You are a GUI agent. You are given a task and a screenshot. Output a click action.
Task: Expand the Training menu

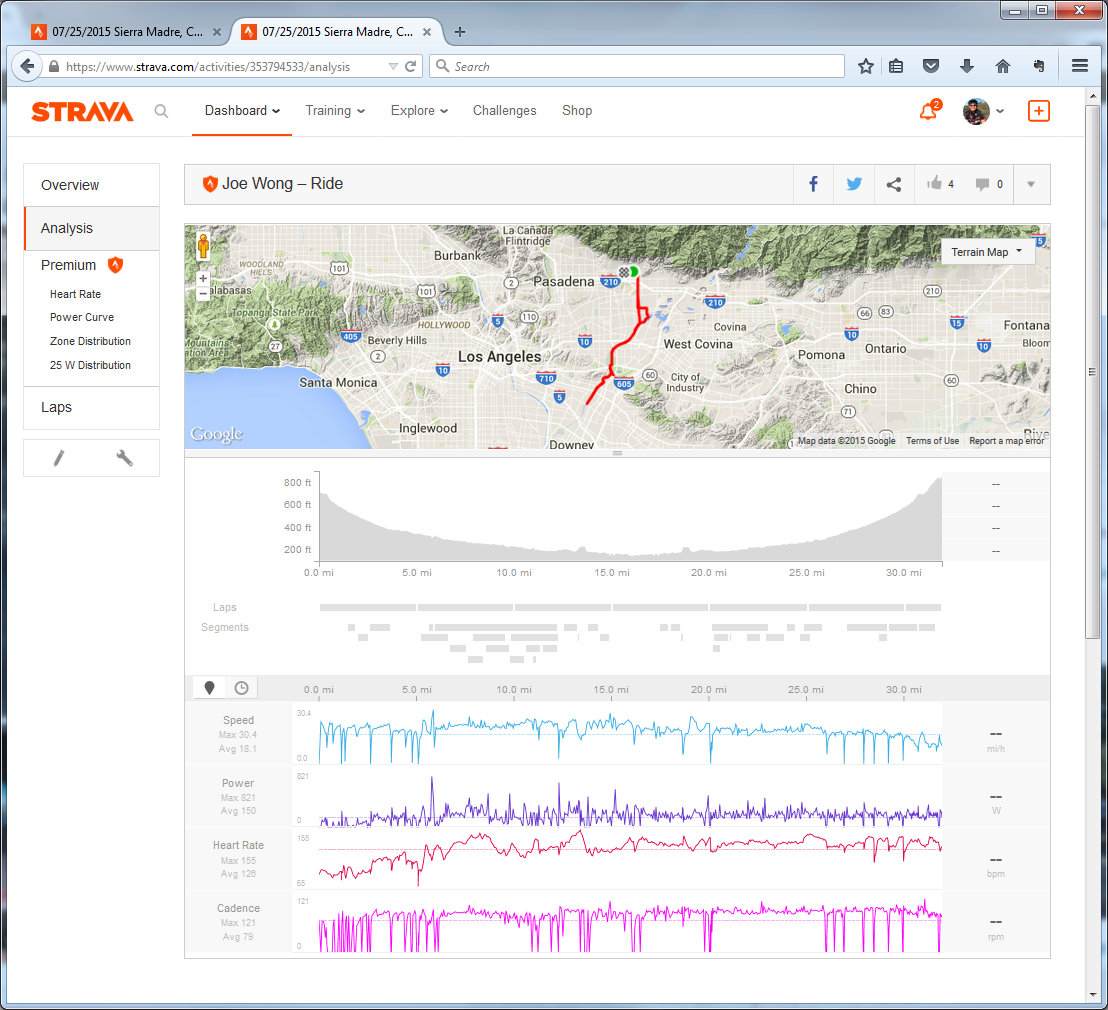335,111
